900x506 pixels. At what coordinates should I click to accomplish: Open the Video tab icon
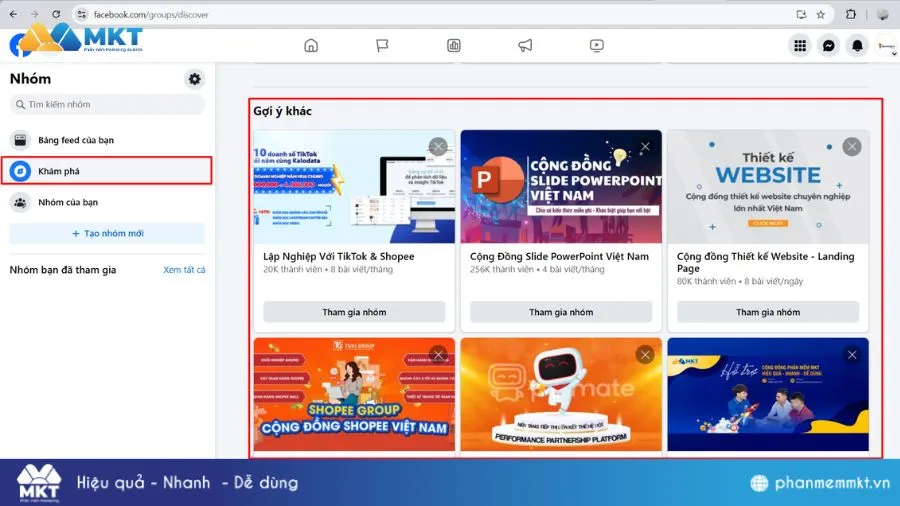coord(596,45)
